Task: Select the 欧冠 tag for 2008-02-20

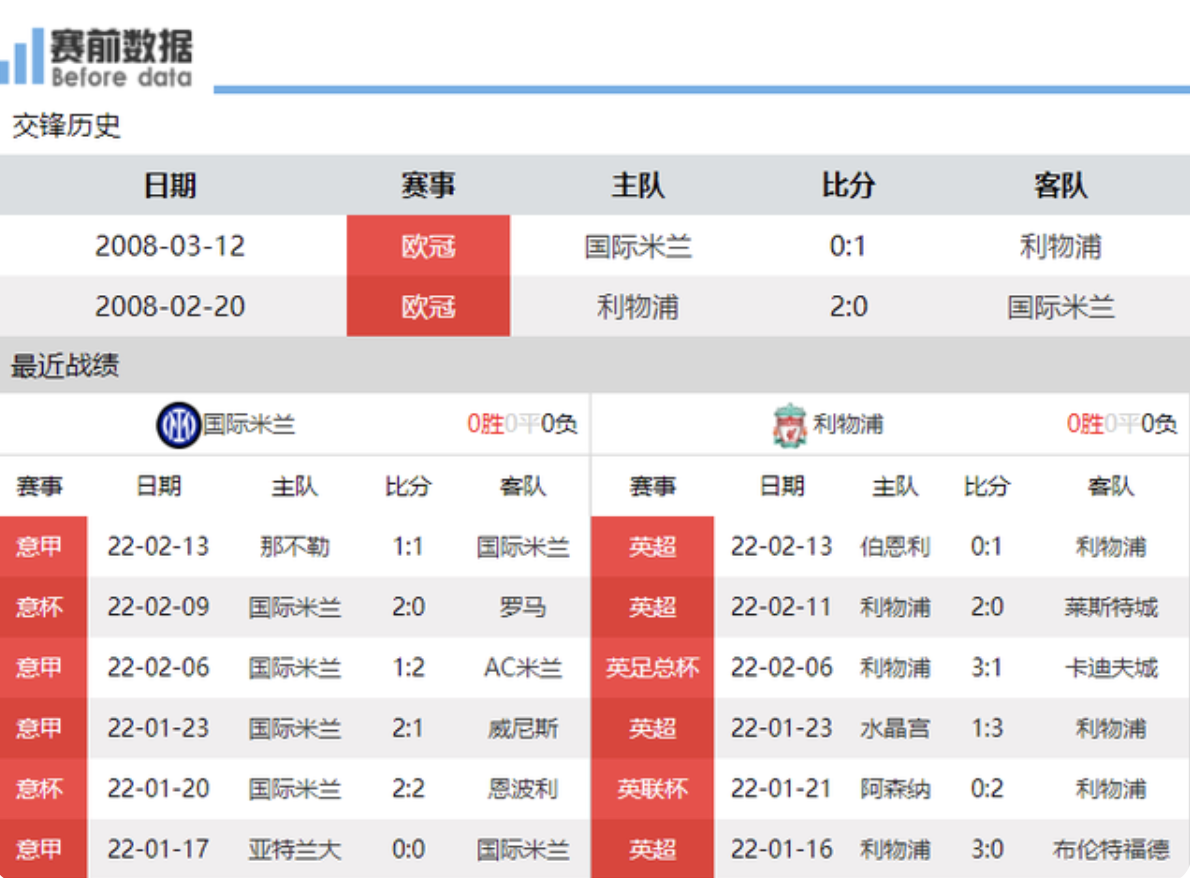Action: (x=428, y=307)
